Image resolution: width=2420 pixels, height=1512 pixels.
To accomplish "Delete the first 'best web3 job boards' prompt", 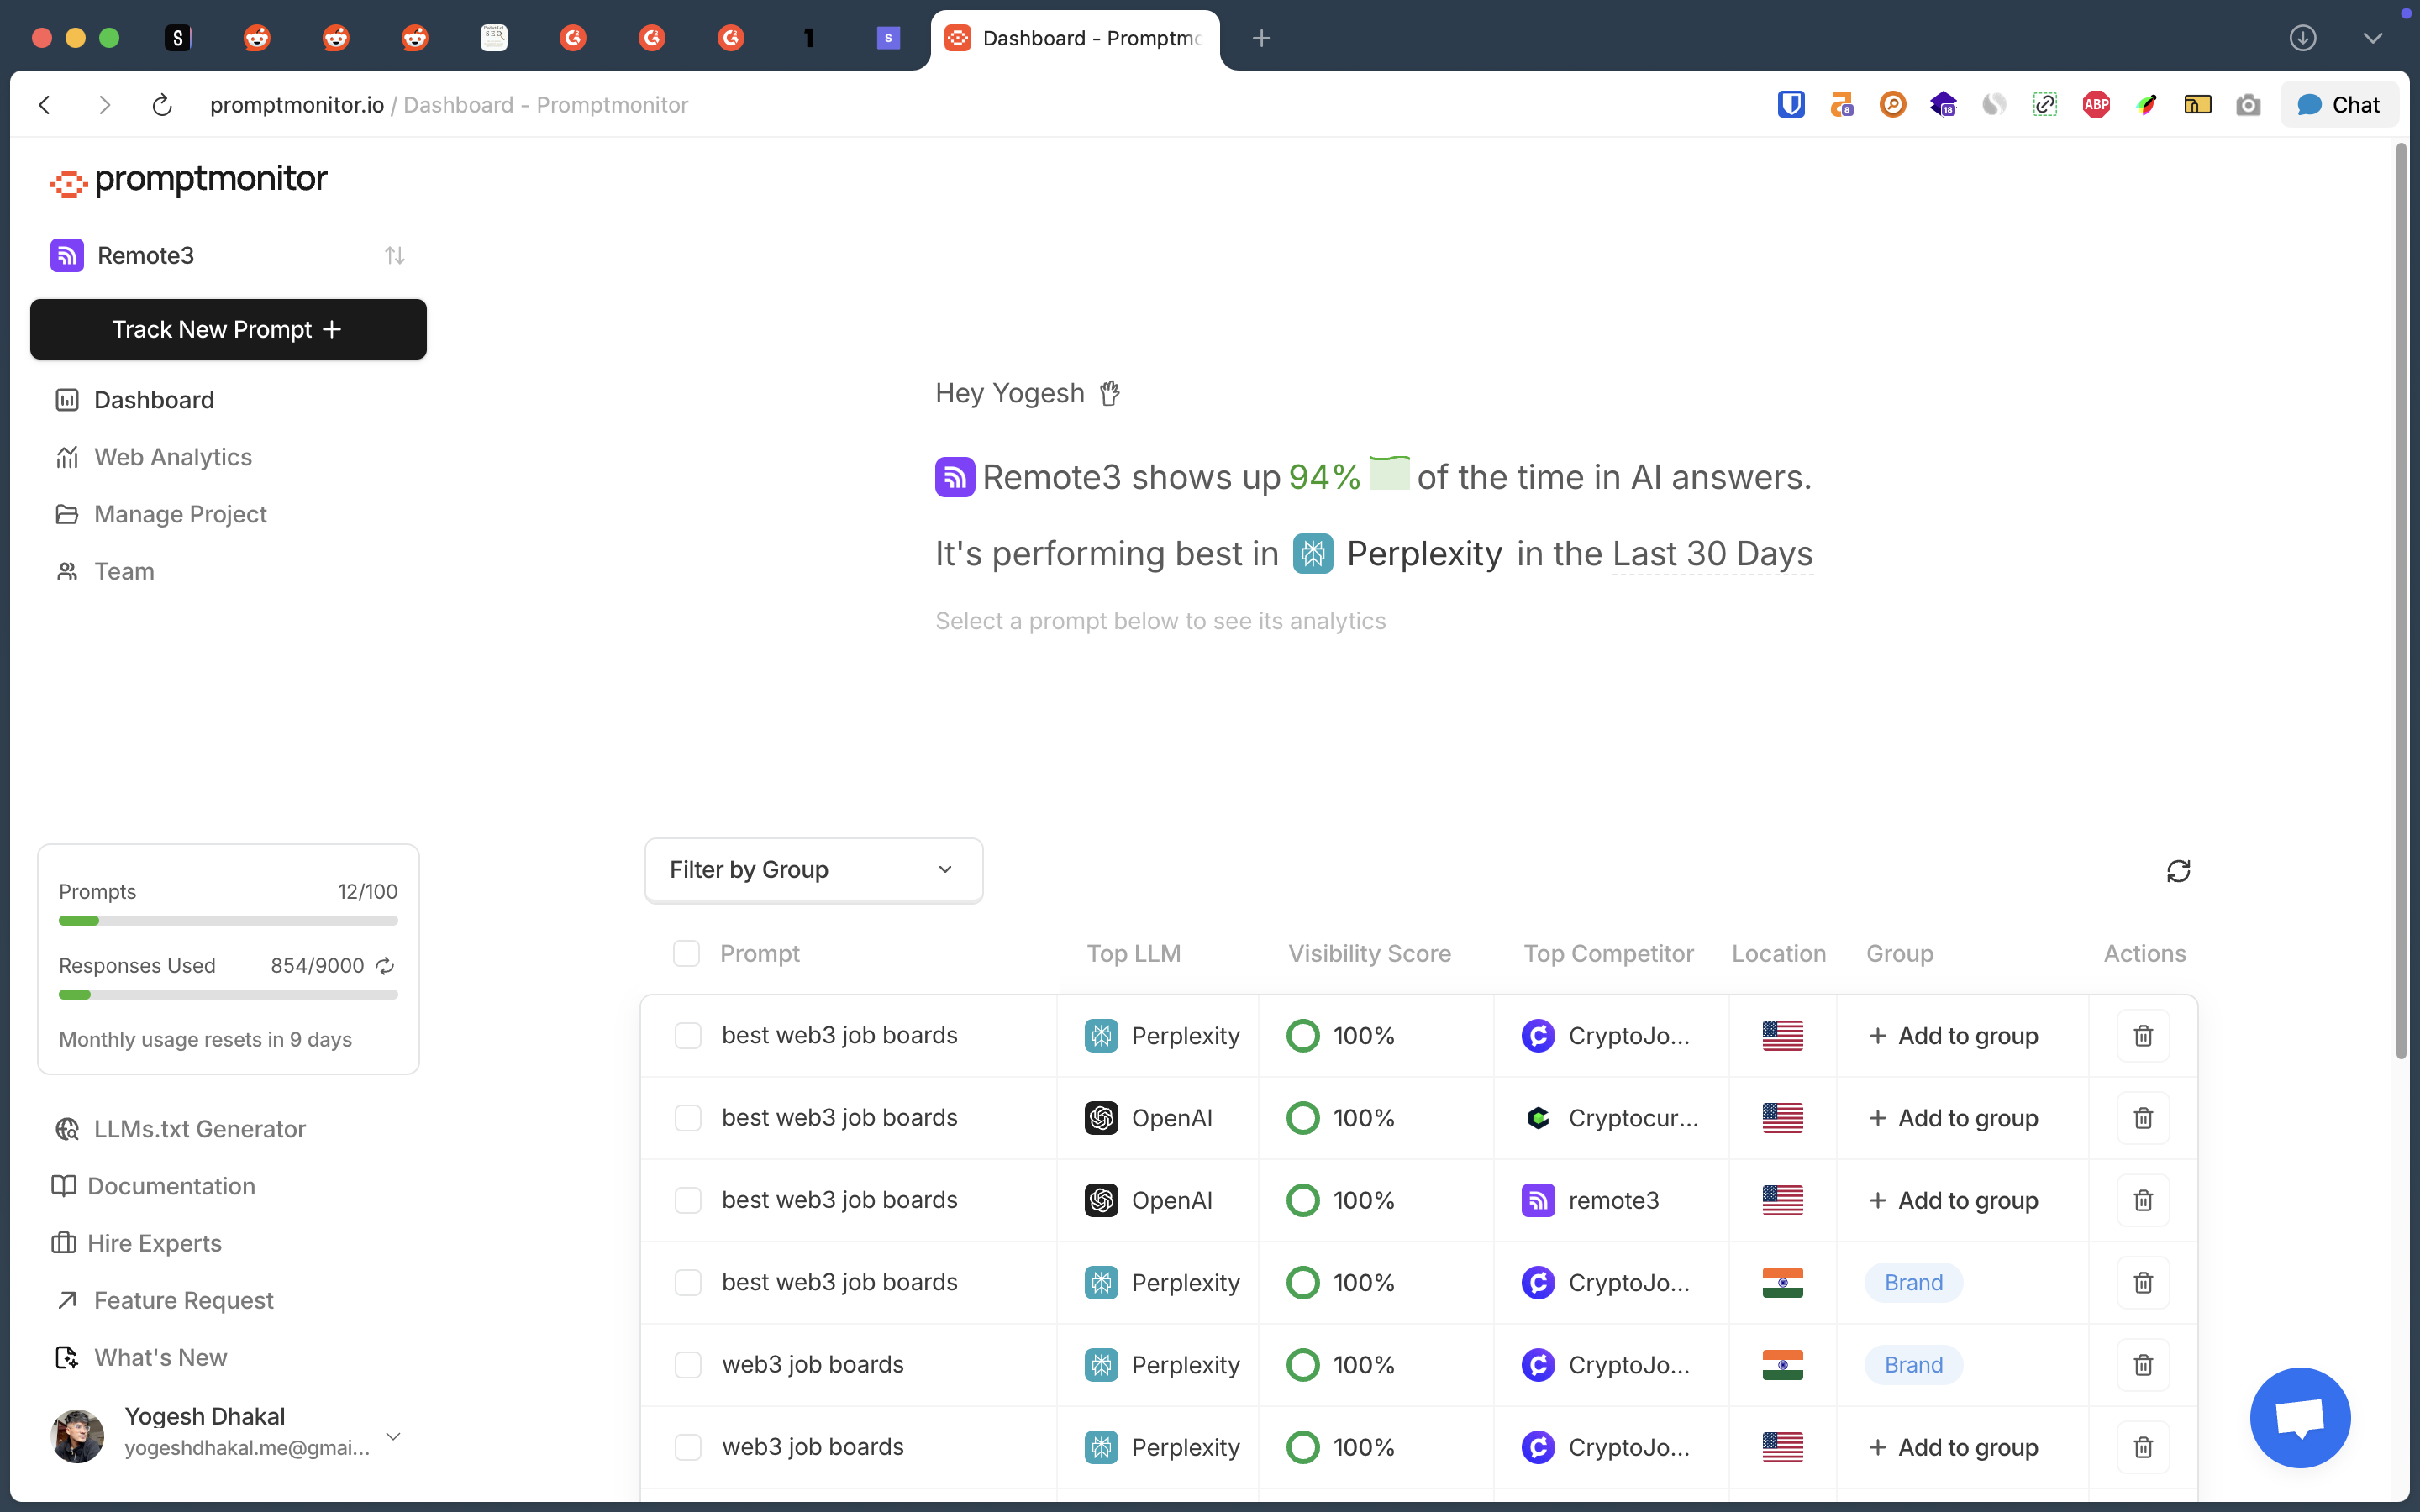I will 2142,1036.
